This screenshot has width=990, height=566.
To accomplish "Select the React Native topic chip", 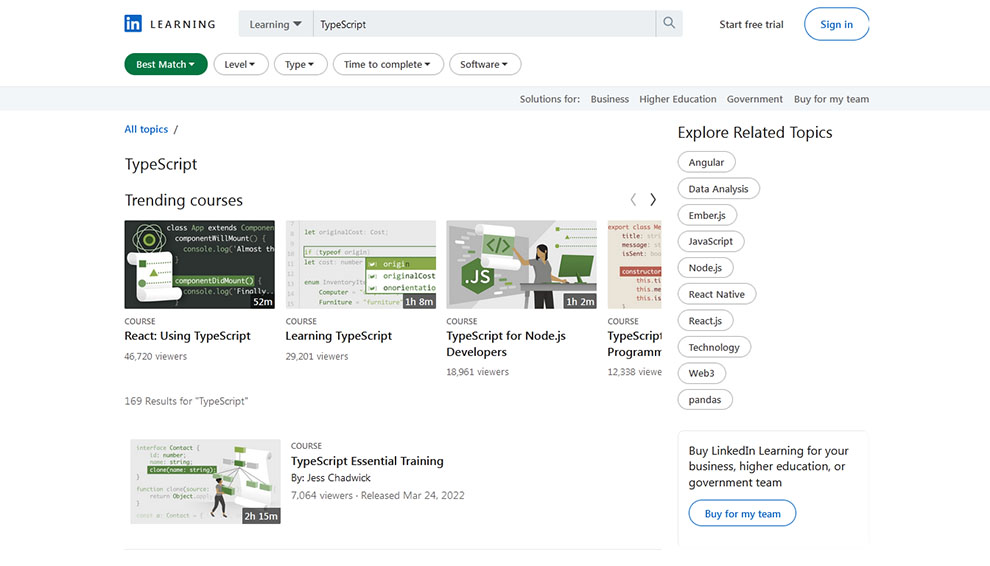I will coord(716,294).
